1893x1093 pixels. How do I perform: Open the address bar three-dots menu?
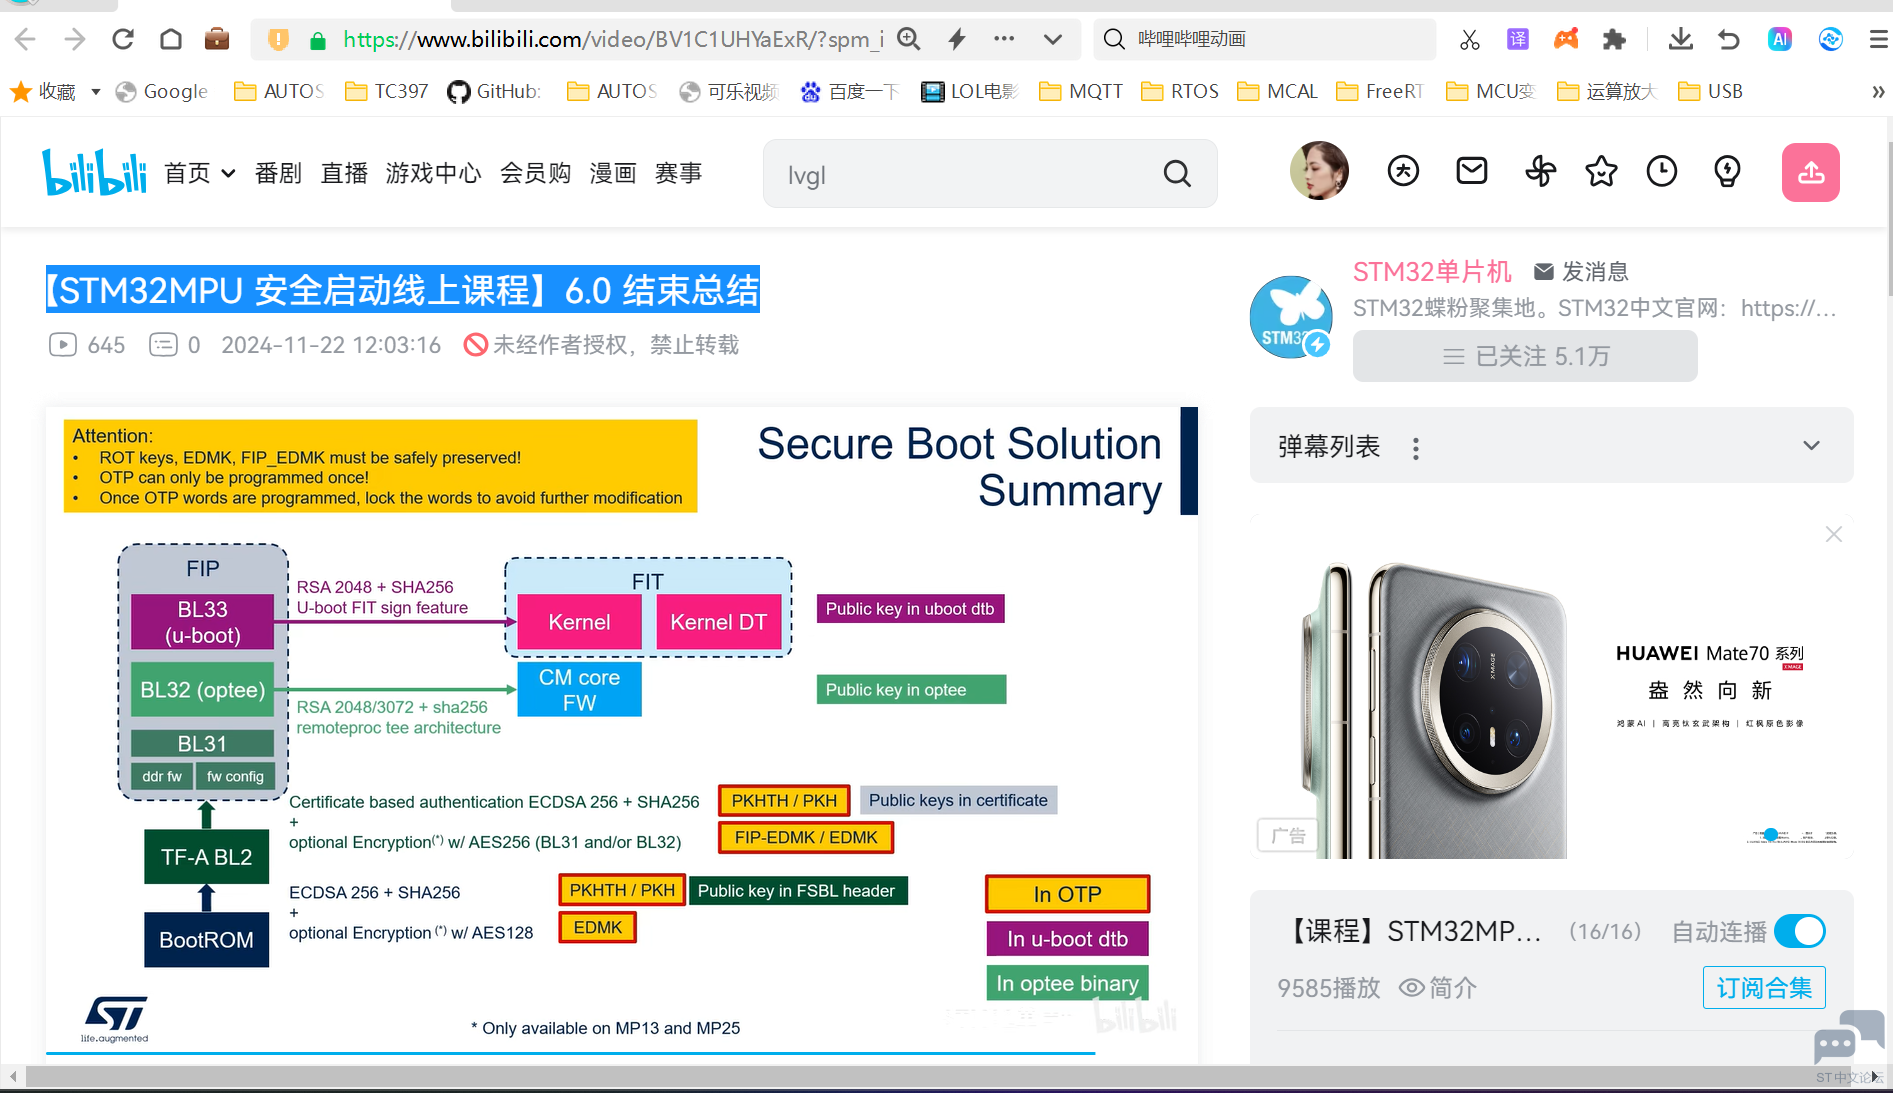point(1004,39)
